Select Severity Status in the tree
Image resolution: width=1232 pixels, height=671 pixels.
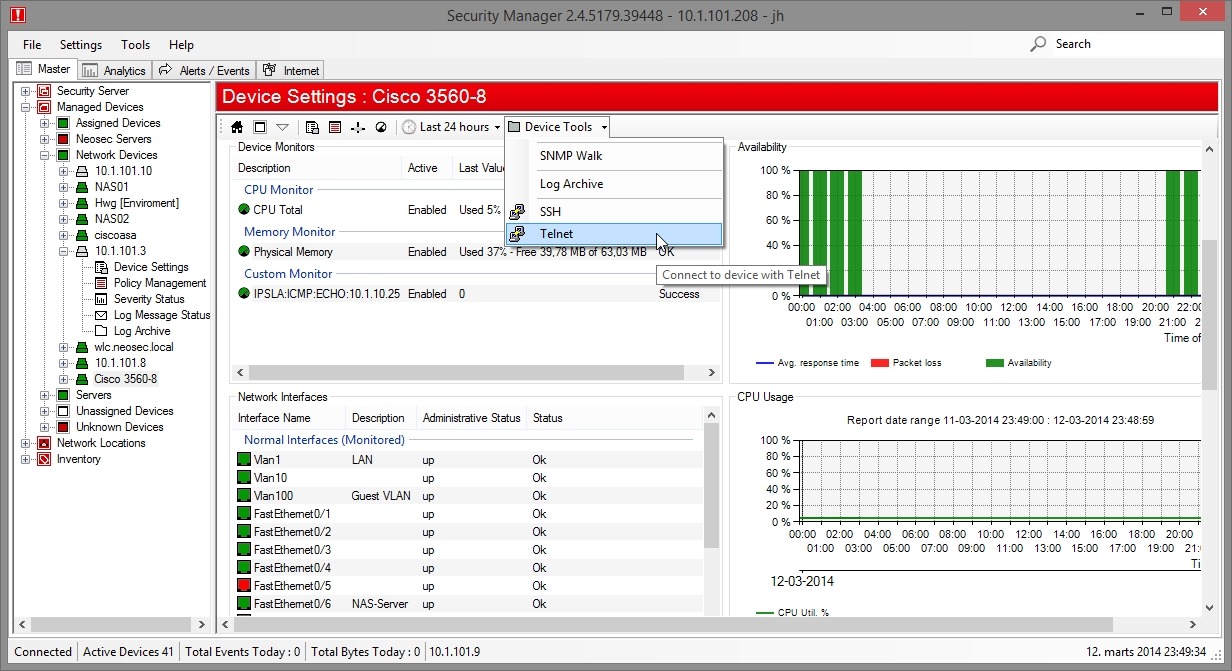click(x=149, y=299)
